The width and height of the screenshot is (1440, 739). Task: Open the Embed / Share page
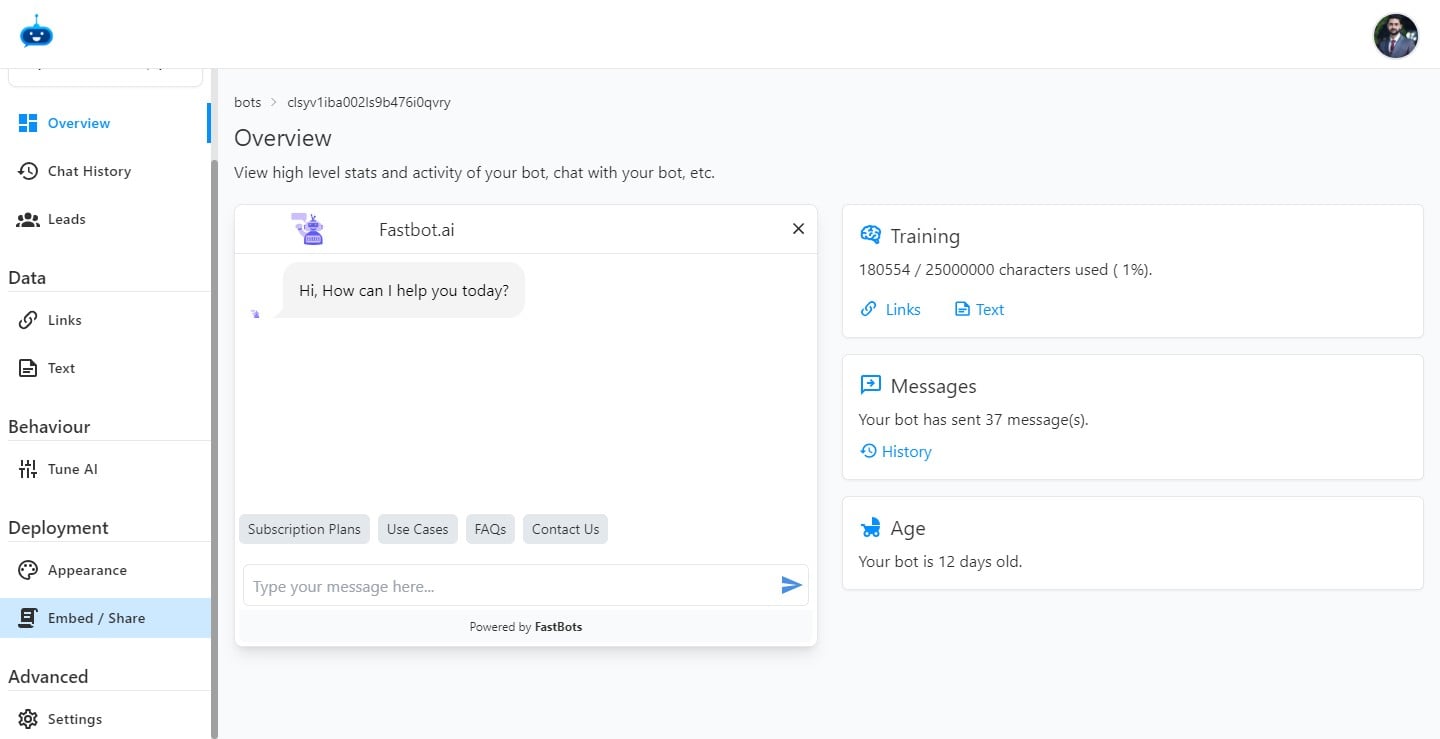pyautogui.click(x=96, y=618)
